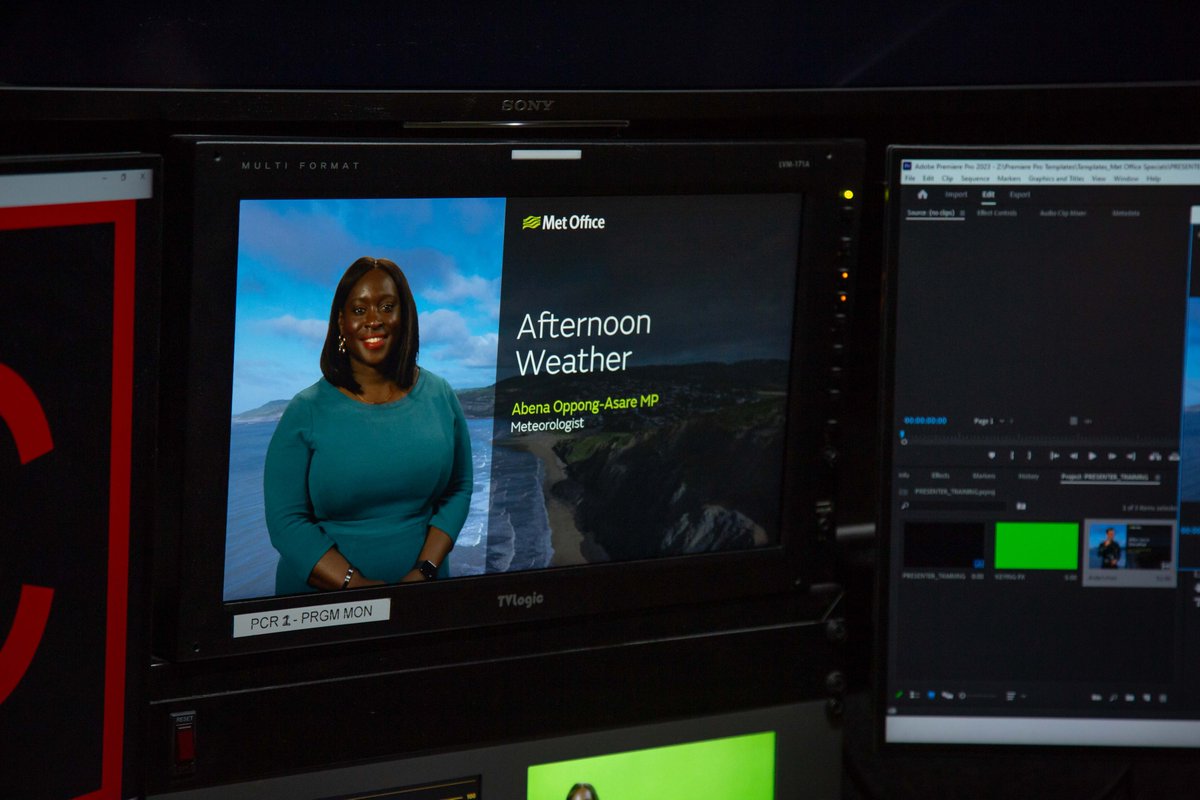Image resolution: width=1200 pixels, height=800 pixels.
Task: Switch to the Export workspace tab
Action: coord(1020,194)
